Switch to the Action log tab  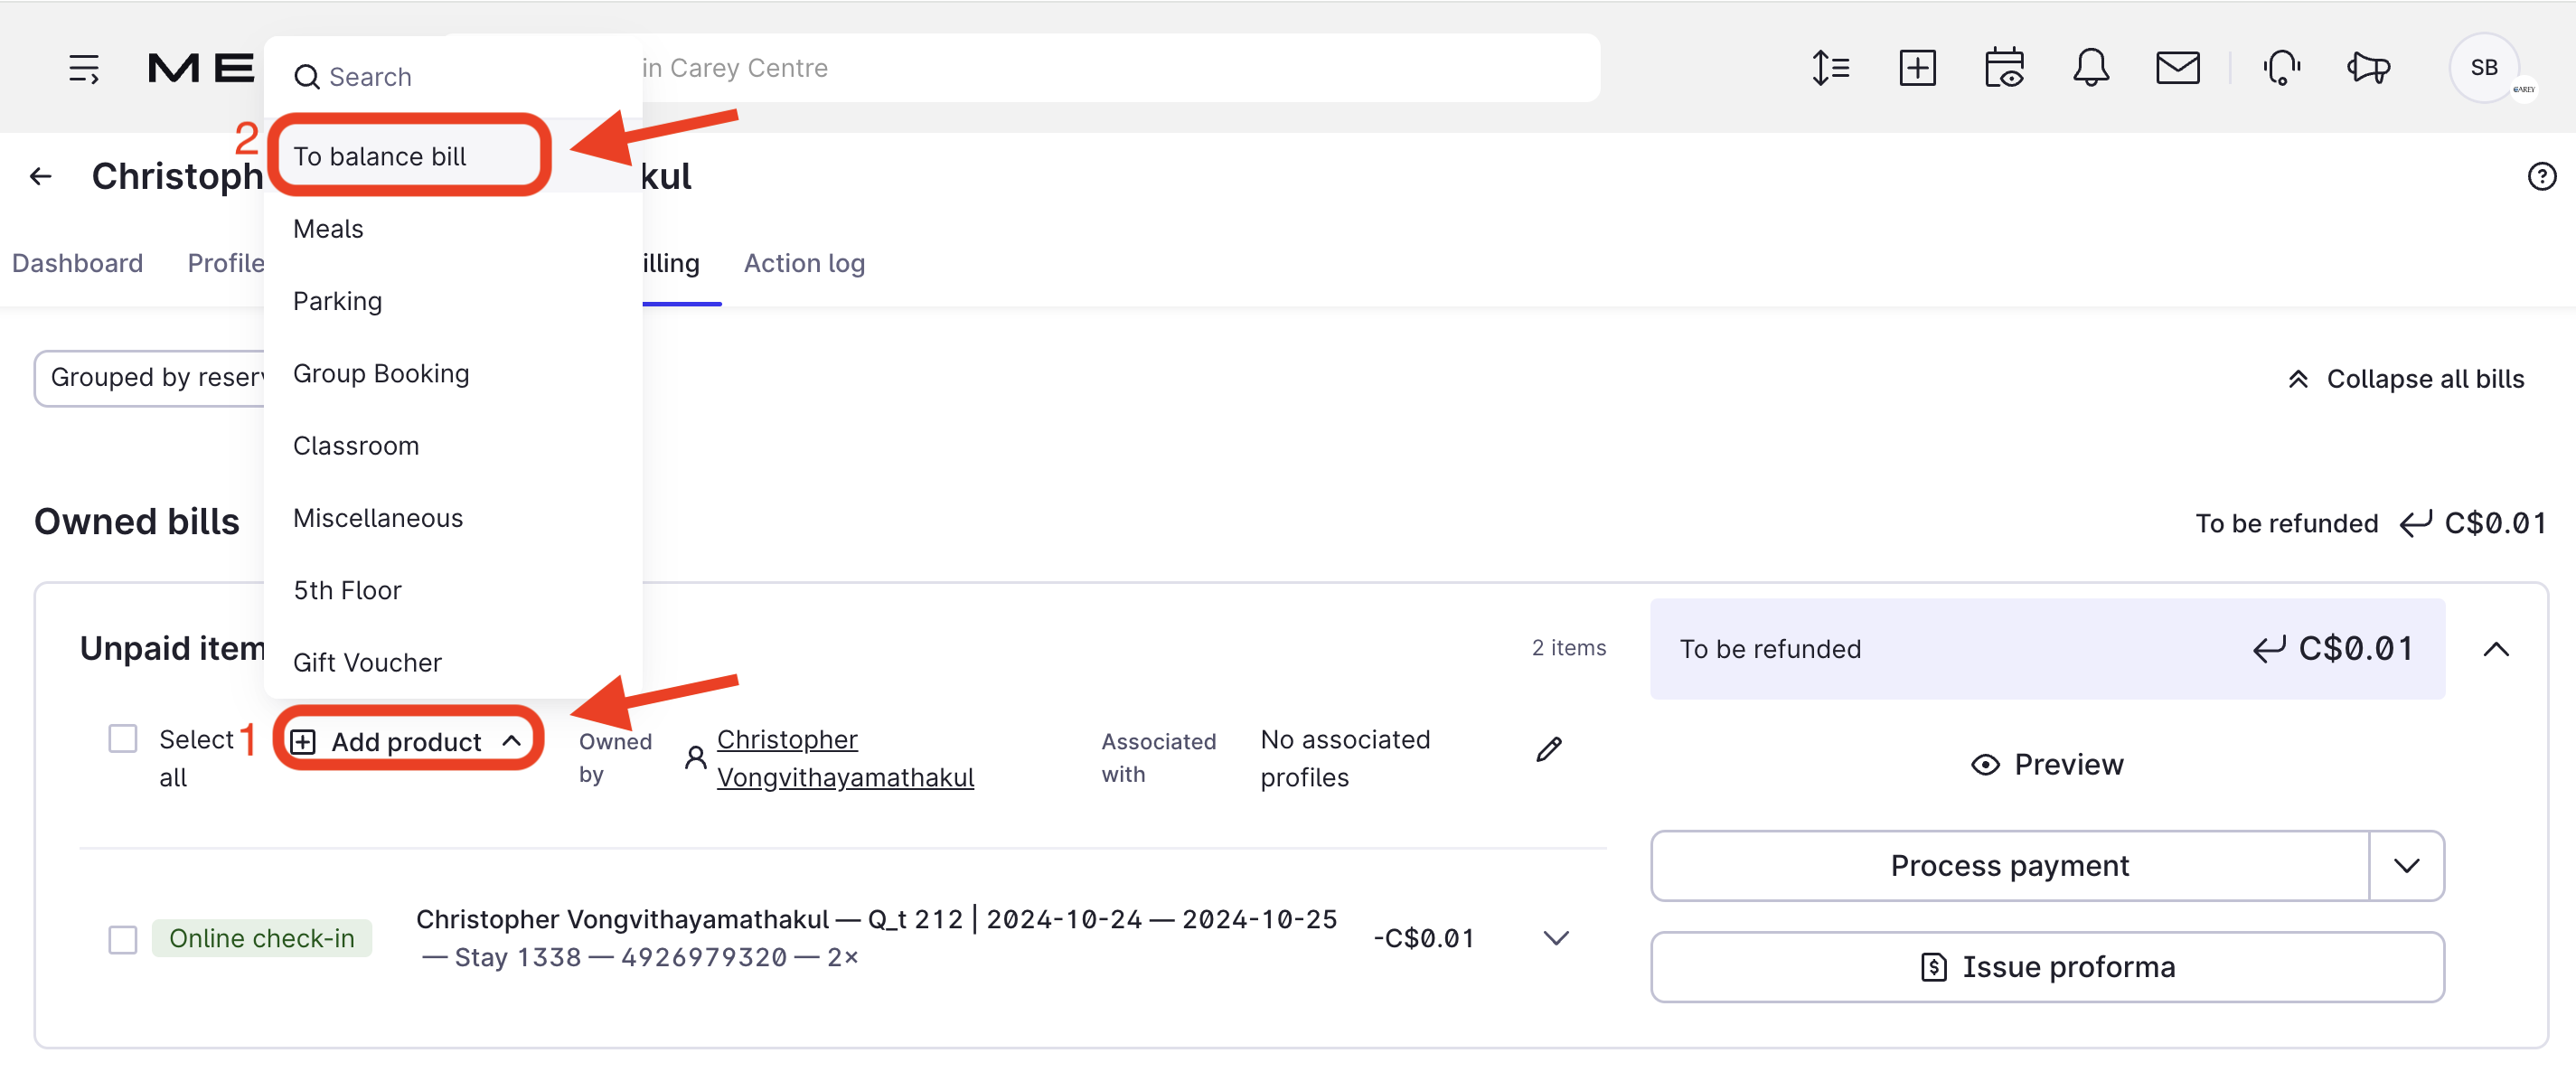tap(804, 263)
